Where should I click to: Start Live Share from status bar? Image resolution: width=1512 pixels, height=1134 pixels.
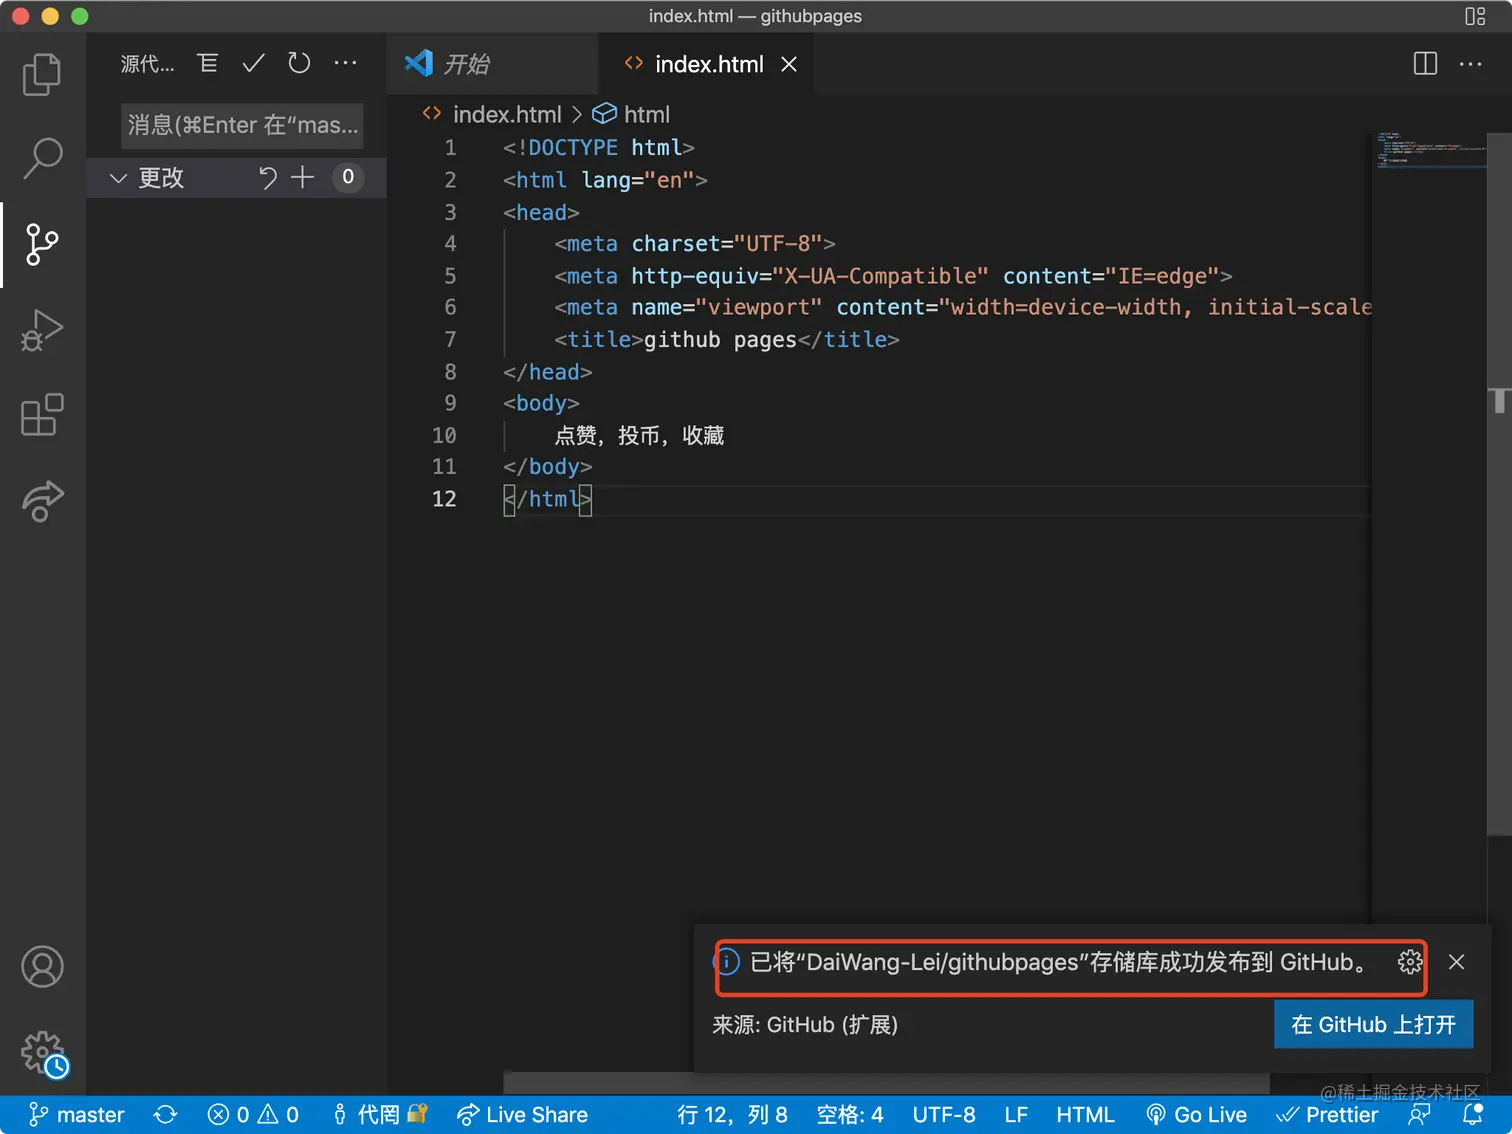pos(522,1115)
